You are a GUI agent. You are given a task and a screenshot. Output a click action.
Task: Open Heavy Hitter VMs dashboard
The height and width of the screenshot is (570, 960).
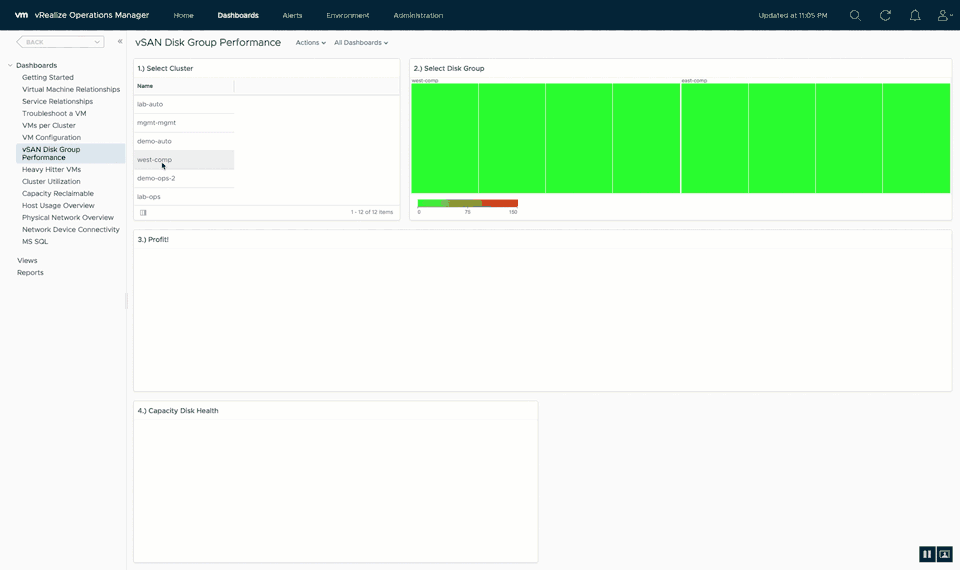click(x=51, y=170)
